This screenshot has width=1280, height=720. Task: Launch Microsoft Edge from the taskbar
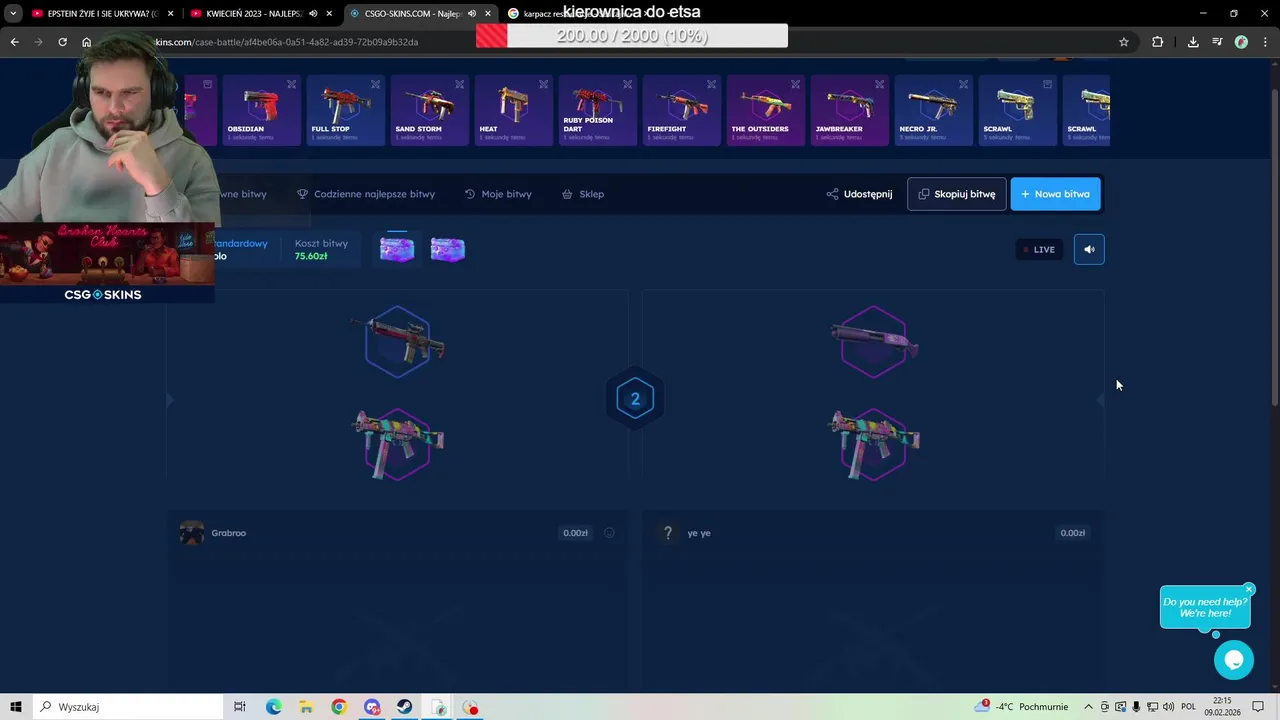coord(274,707)
